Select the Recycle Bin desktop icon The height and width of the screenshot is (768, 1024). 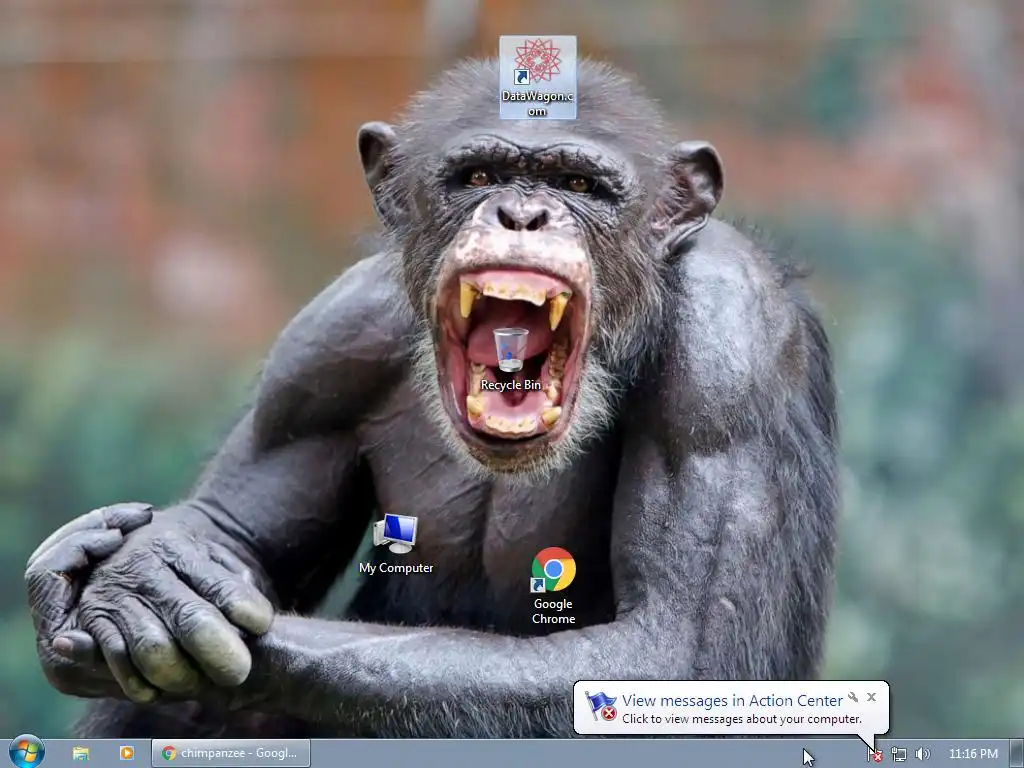pos(511,360)
